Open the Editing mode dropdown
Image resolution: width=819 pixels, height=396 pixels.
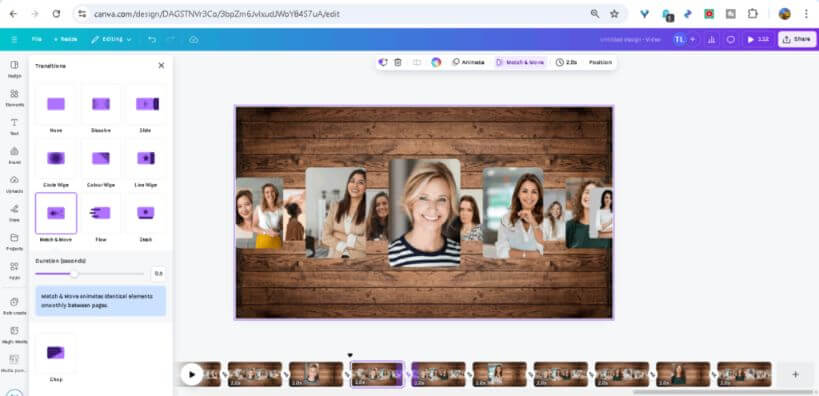click(x=111, y=39)
